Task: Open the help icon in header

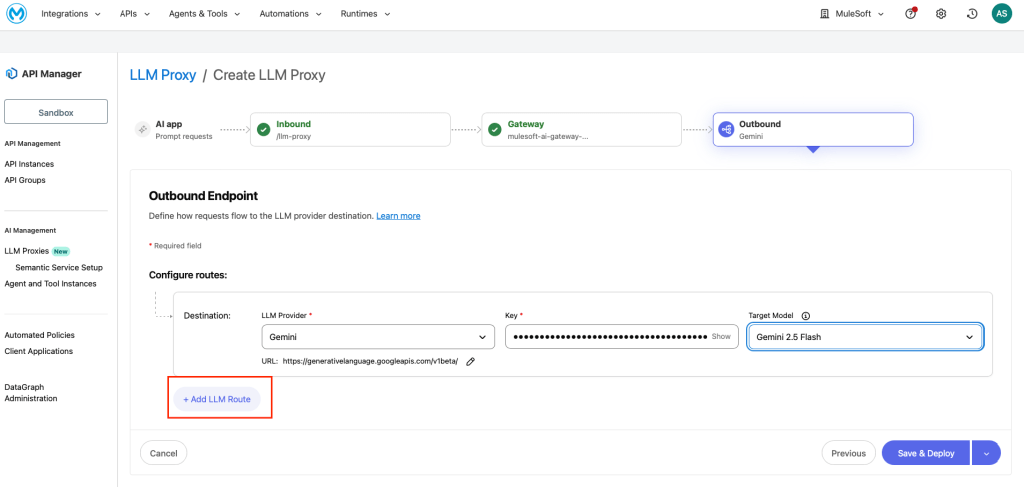Action: 910,14
